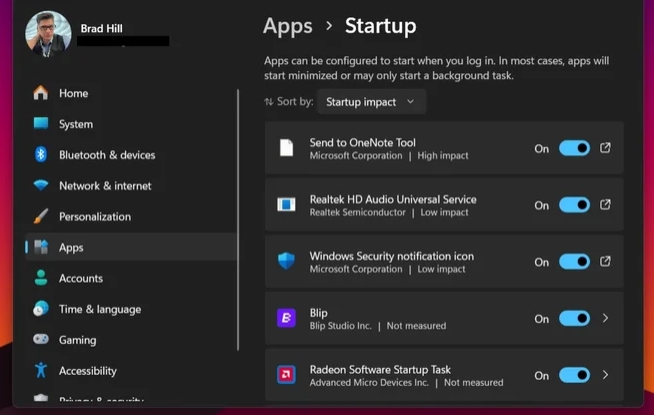The image size is (654, 415).
Task: Toggle Realtek HD Audio Universal Service startup
Action: 574,205
